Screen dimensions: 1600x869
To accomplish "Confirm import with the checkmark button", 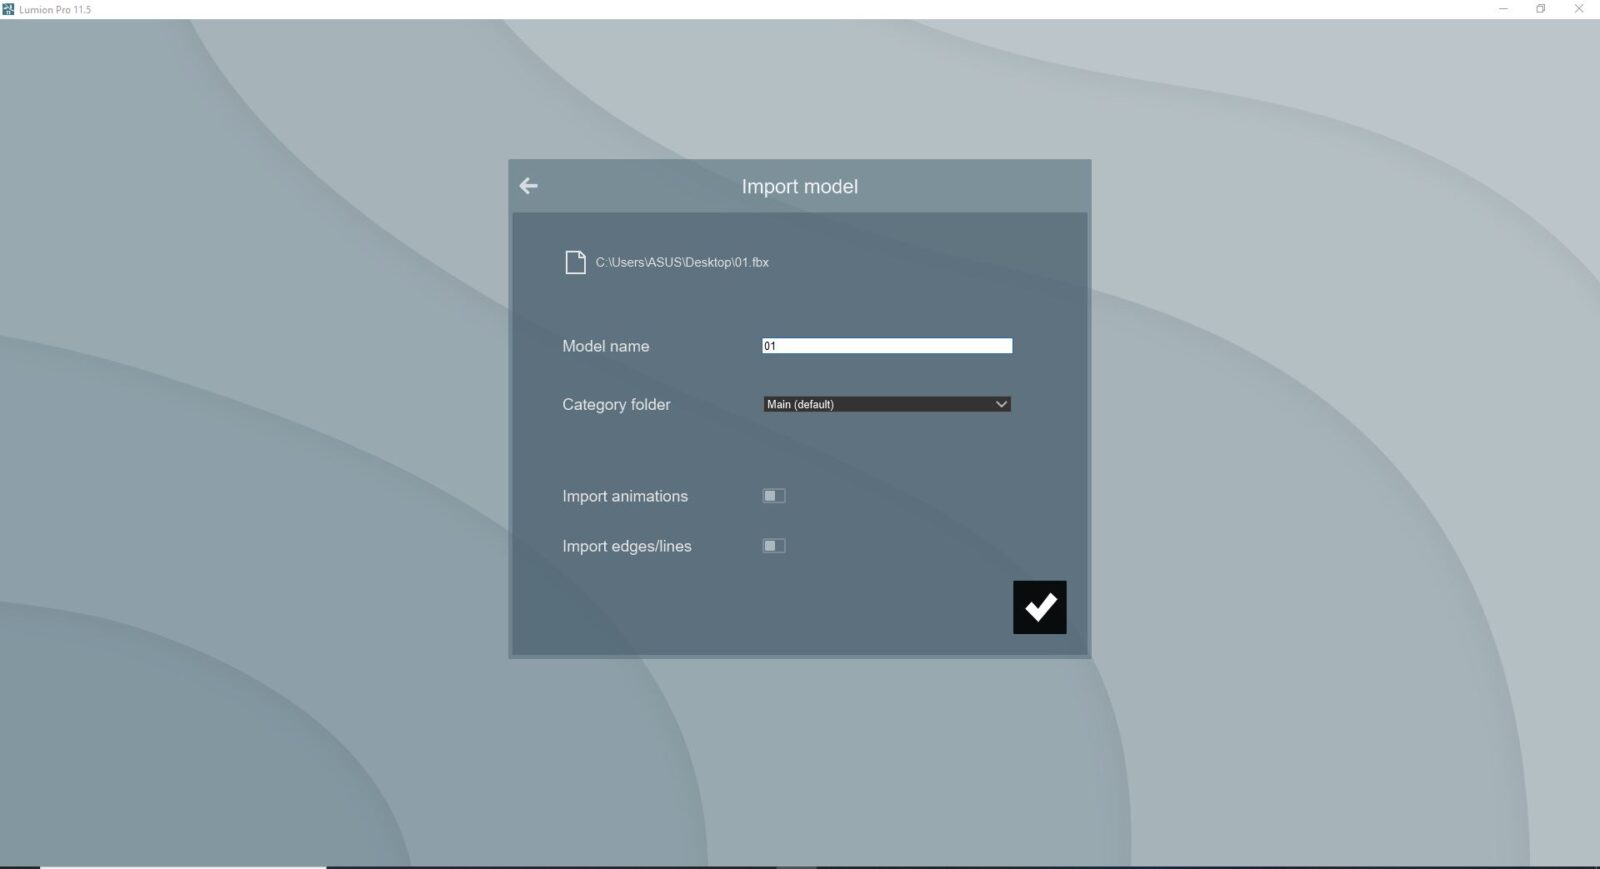I will [x=1039, y=607].
